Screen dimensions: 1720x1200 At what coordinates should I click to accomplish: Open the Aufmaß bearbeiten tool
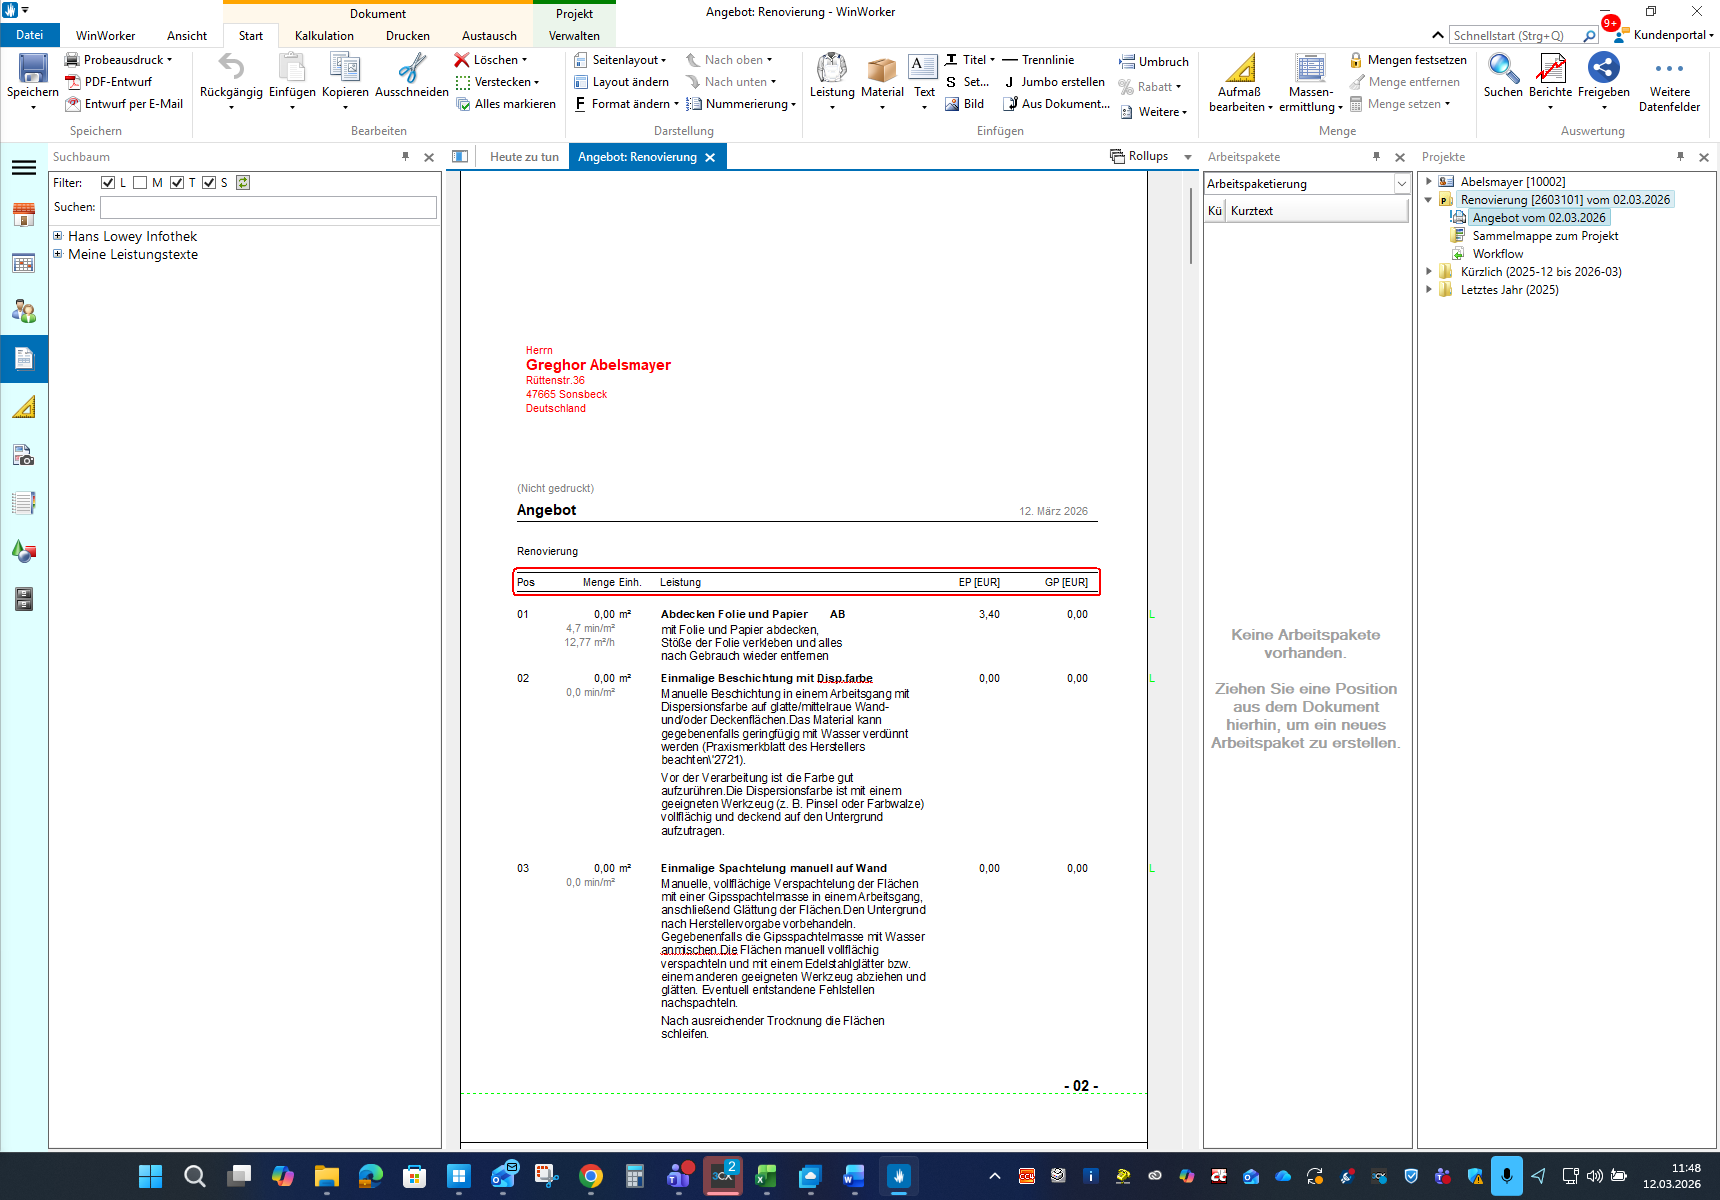pyautogui.click(x=1240, y=69)
